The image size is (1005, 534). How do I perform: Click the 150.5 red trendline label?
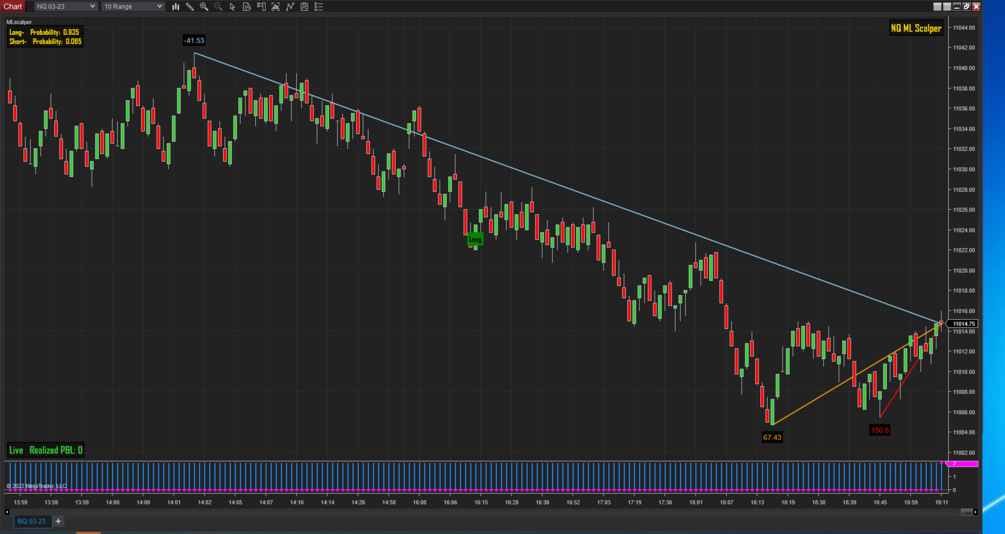tap(880, 430)
